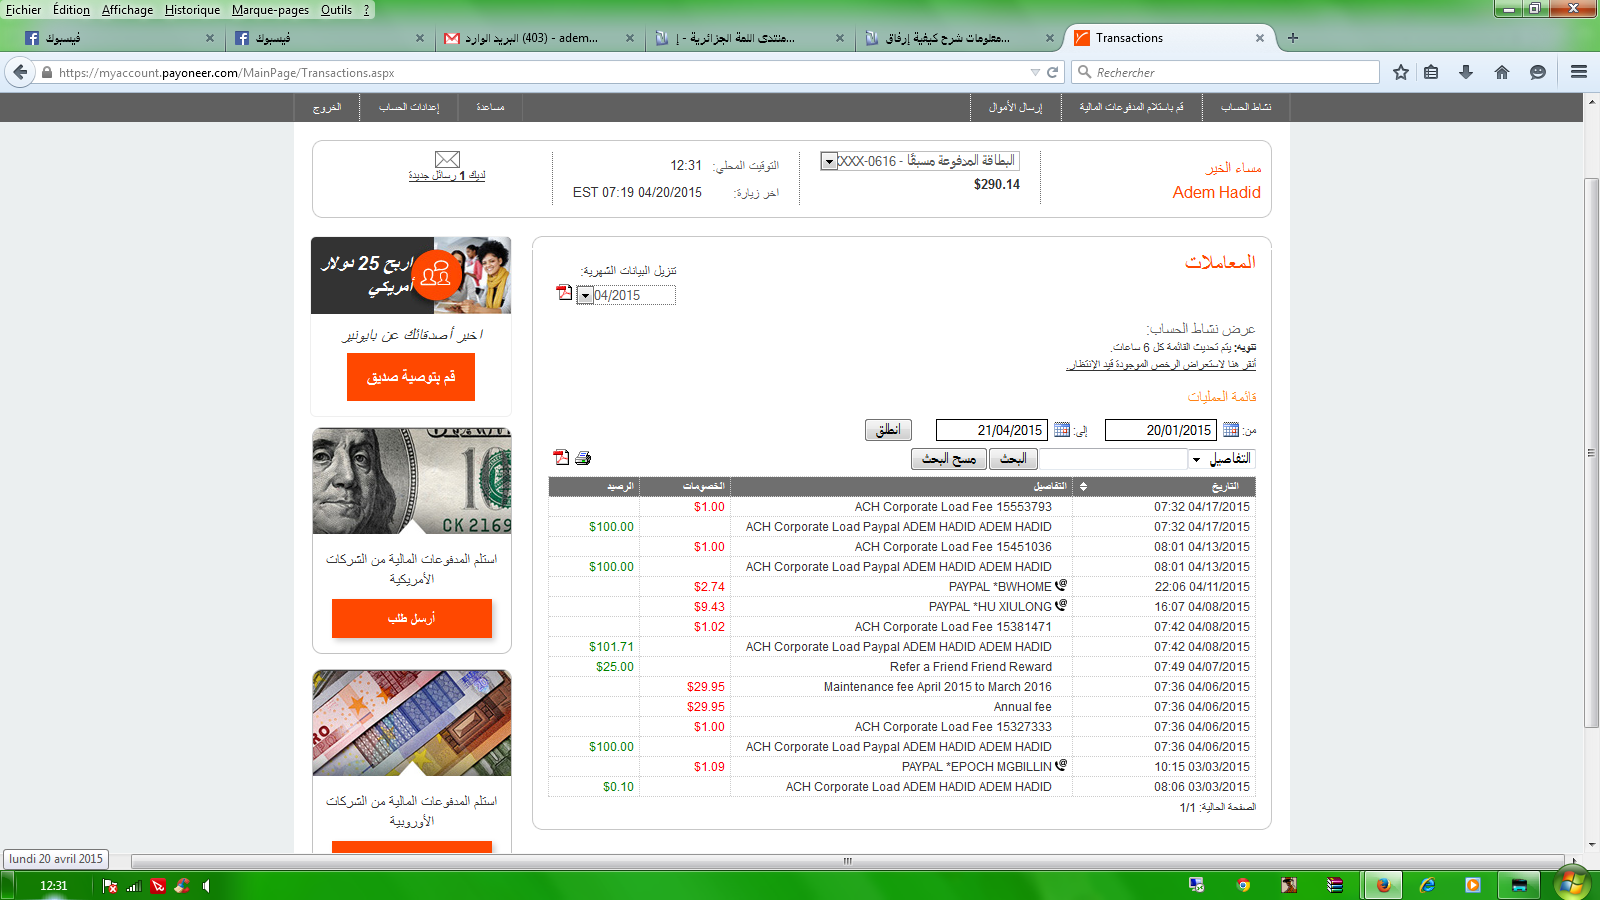Export transactions table via PDF icon

[561, 458]
